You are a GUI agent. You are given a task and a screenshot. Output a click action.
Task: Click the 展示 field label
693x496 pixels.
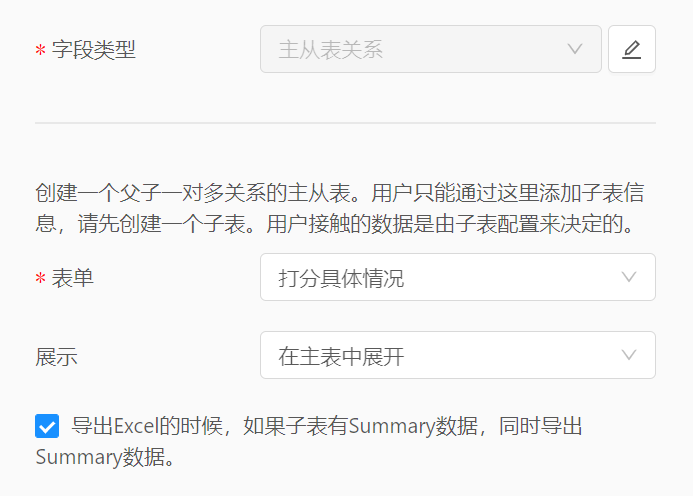click(56, 357)
